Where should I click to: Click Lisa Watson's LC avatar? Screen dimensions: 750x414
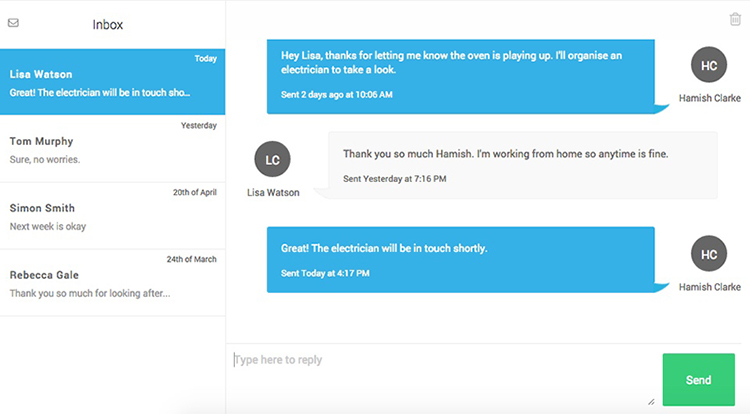point(273,160)
